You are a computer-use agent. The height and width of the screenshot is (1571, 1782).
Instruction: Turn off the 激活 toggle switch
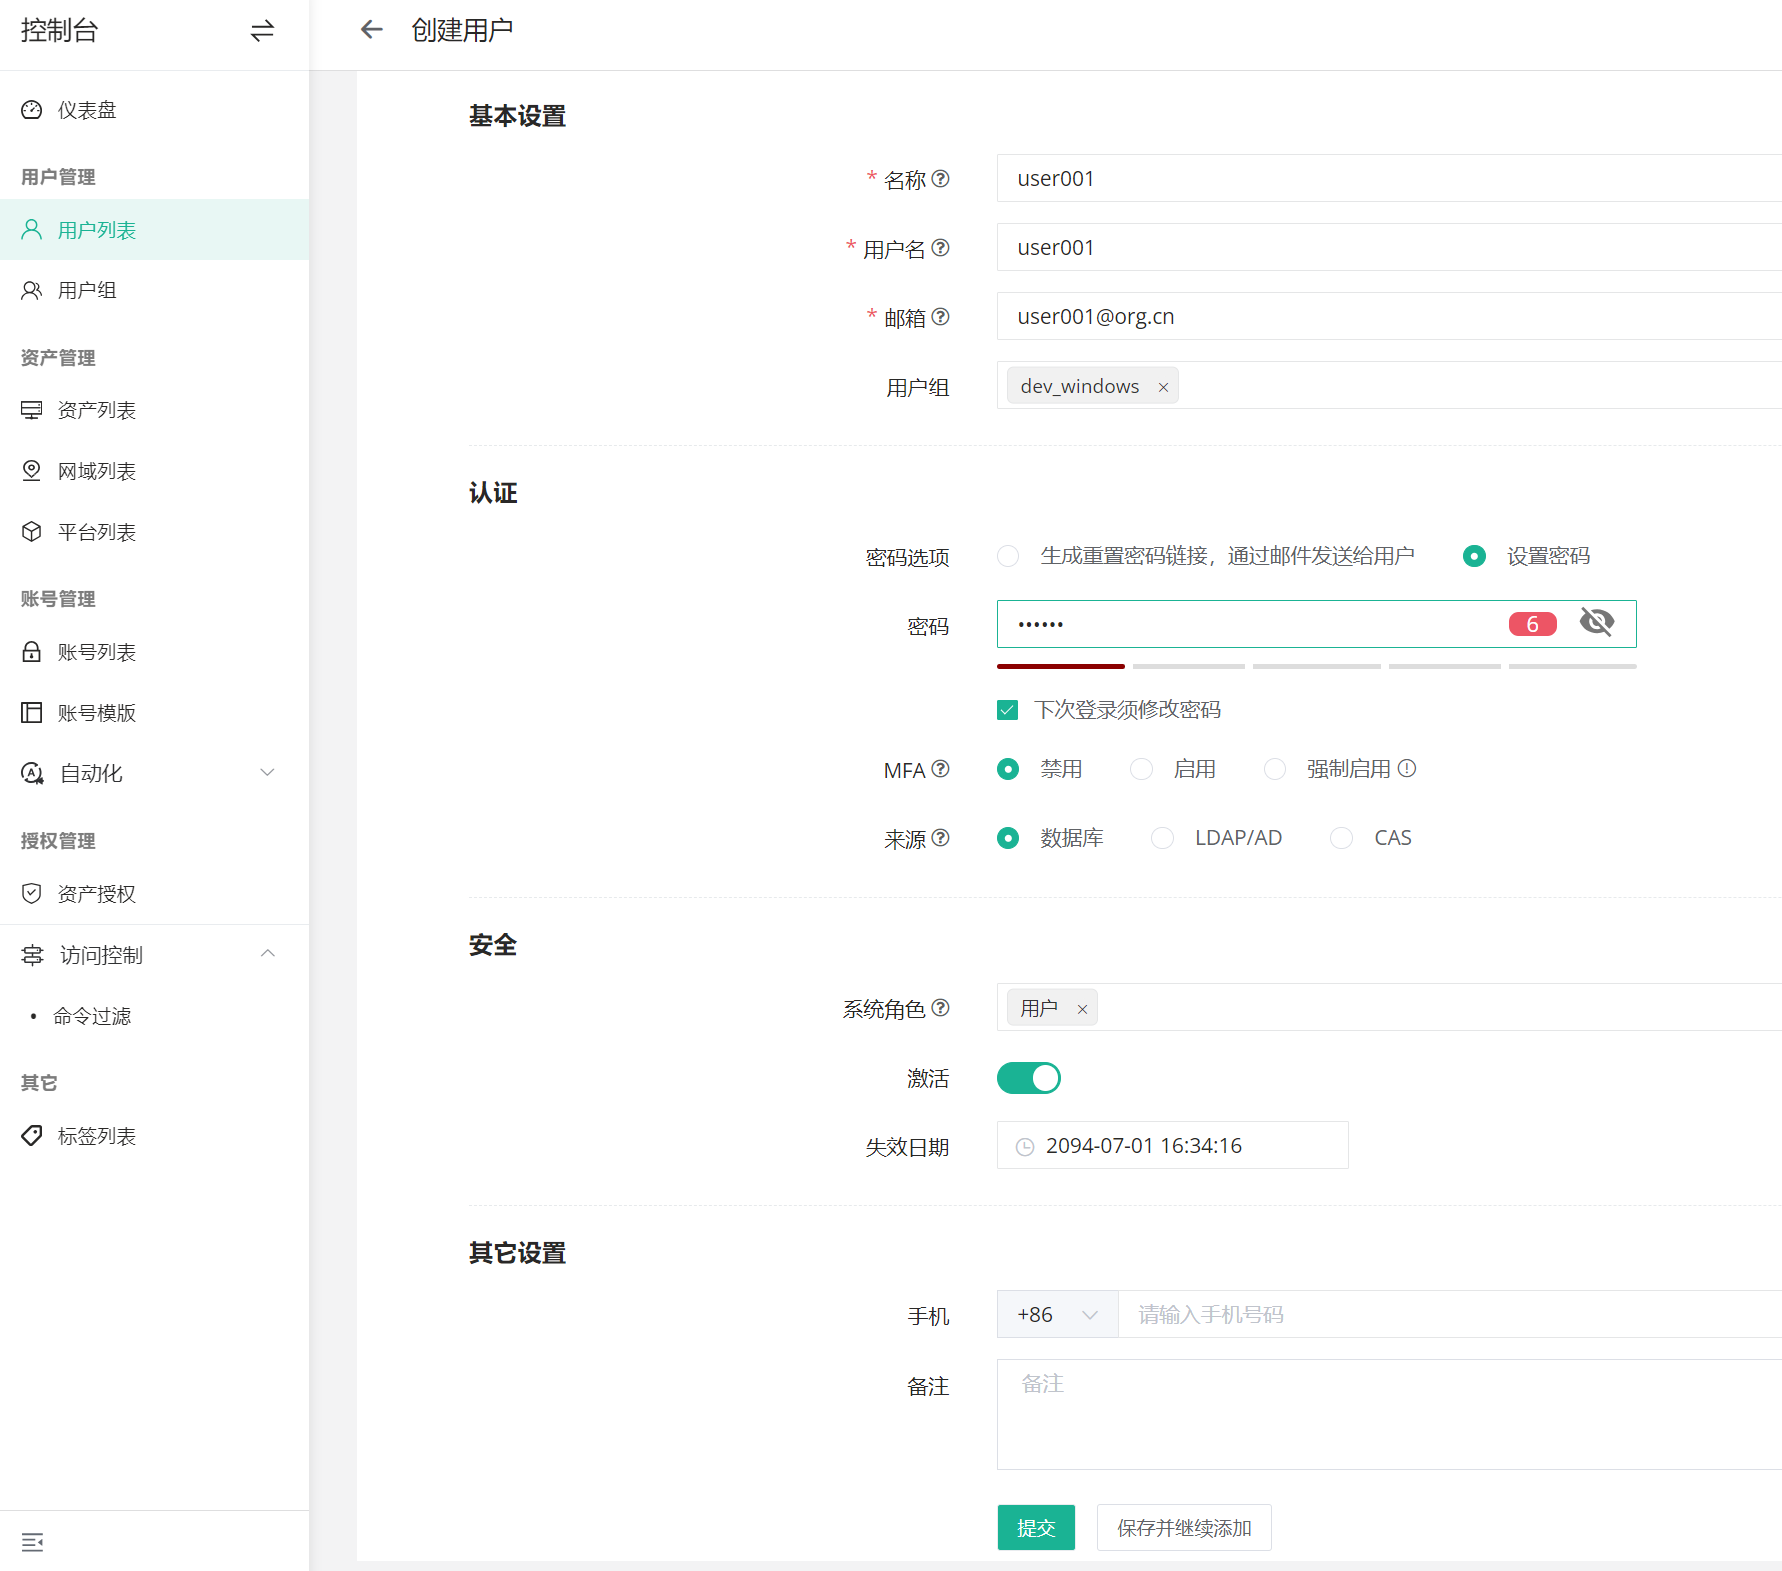pos(1028,1078)
